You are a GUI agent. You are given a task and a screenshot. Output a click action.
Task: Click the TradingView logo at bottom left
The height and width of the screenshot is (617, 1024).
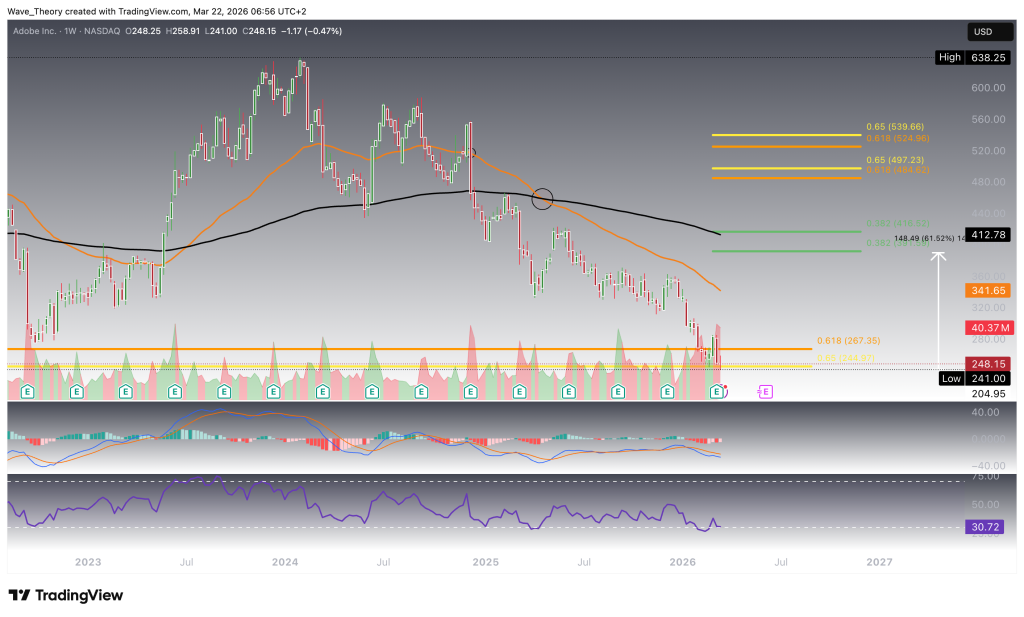66,595
